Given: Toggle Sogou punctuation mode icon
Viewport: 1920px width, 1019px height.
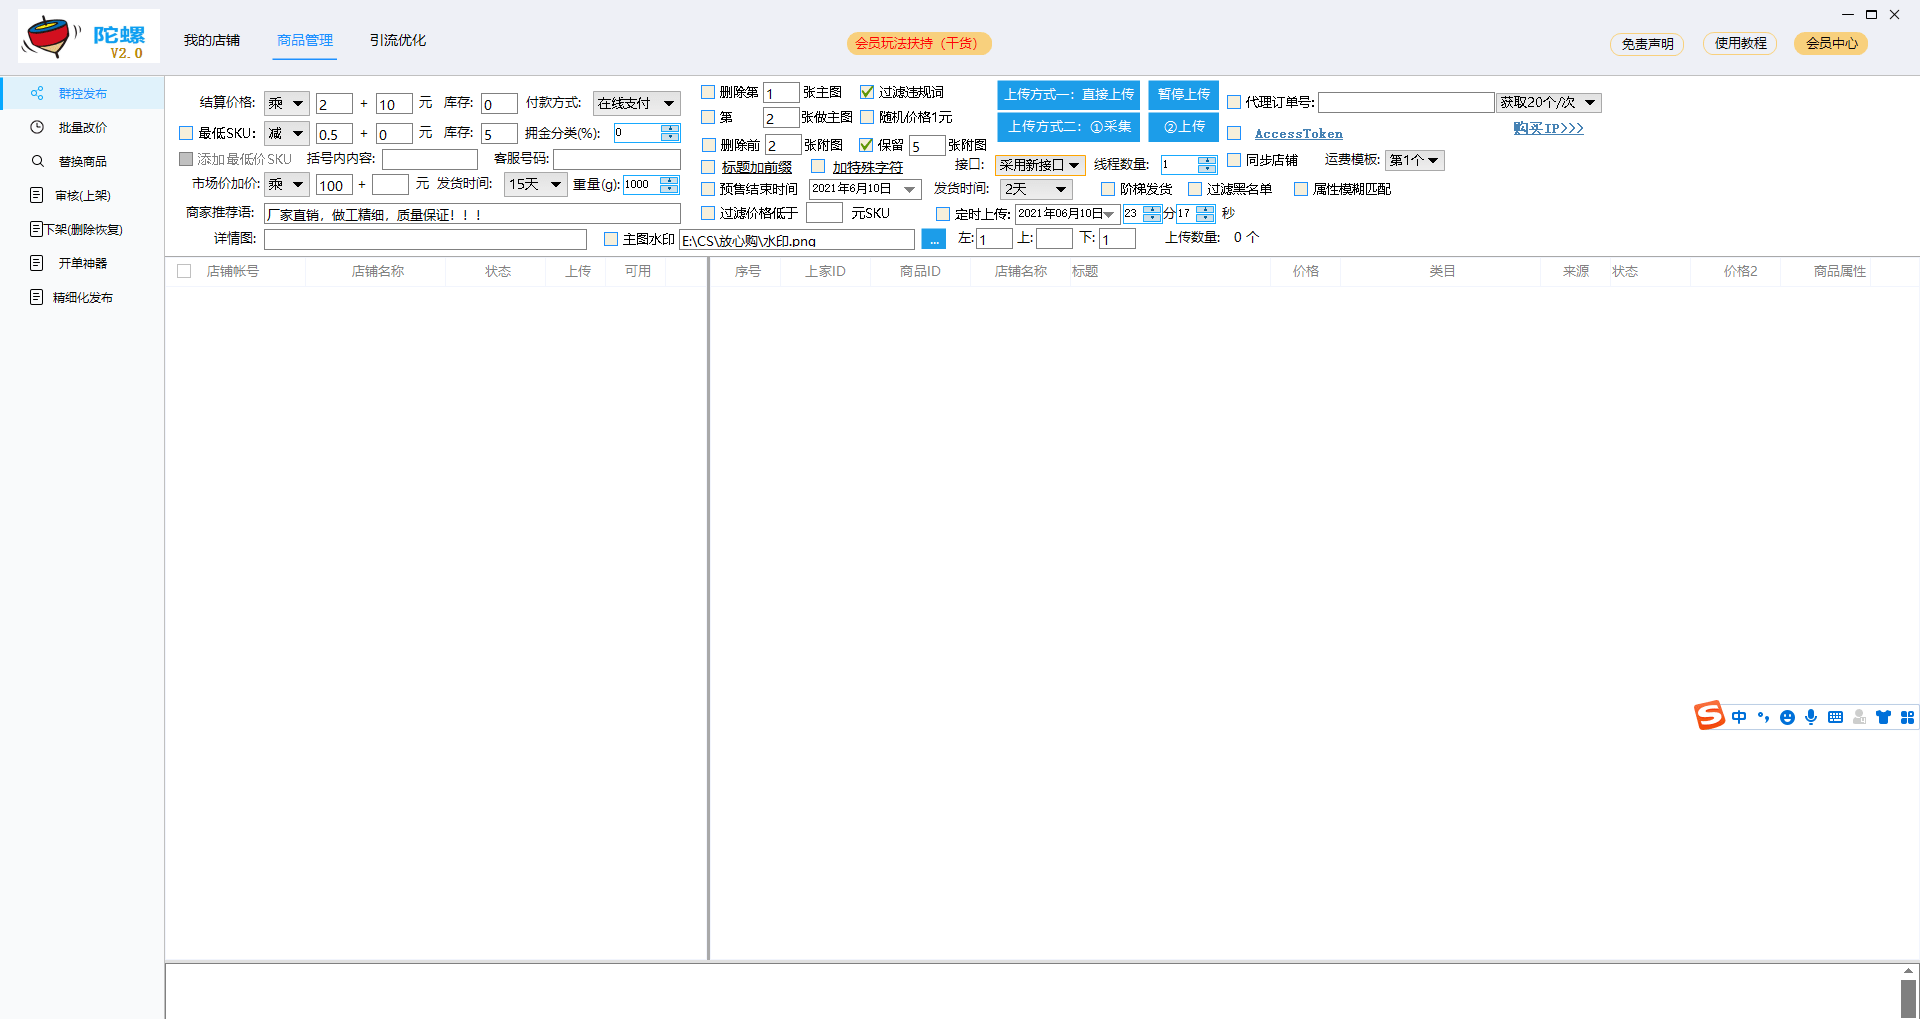Looking at the screenshot, I should click(1763, 717).
